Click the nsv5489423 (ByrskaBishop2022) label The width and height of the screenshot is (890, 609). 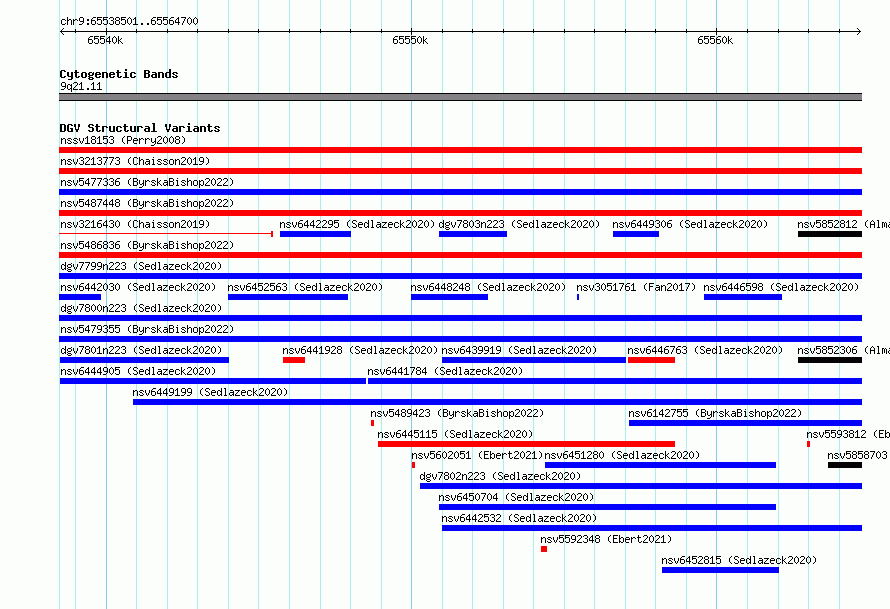tap(457, 413)
